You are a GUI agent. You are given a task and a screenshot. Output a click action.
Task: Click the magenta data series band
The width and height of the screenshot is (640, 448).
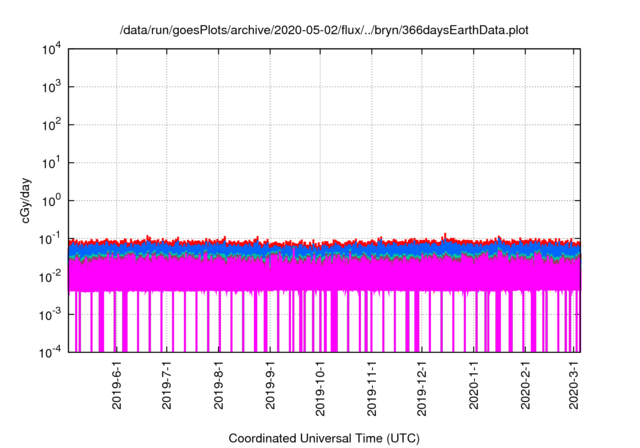click(x=324, y=275)
